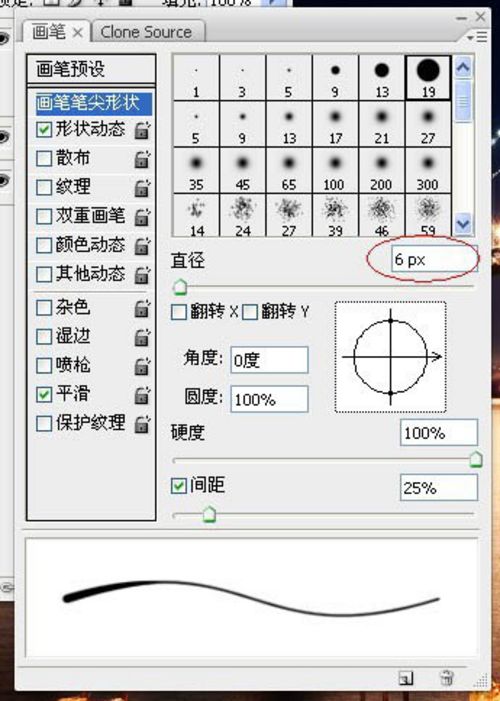Enable the 散布 checkbox
The width and height of the screenshot is (500, 701).
click(44, 159)
